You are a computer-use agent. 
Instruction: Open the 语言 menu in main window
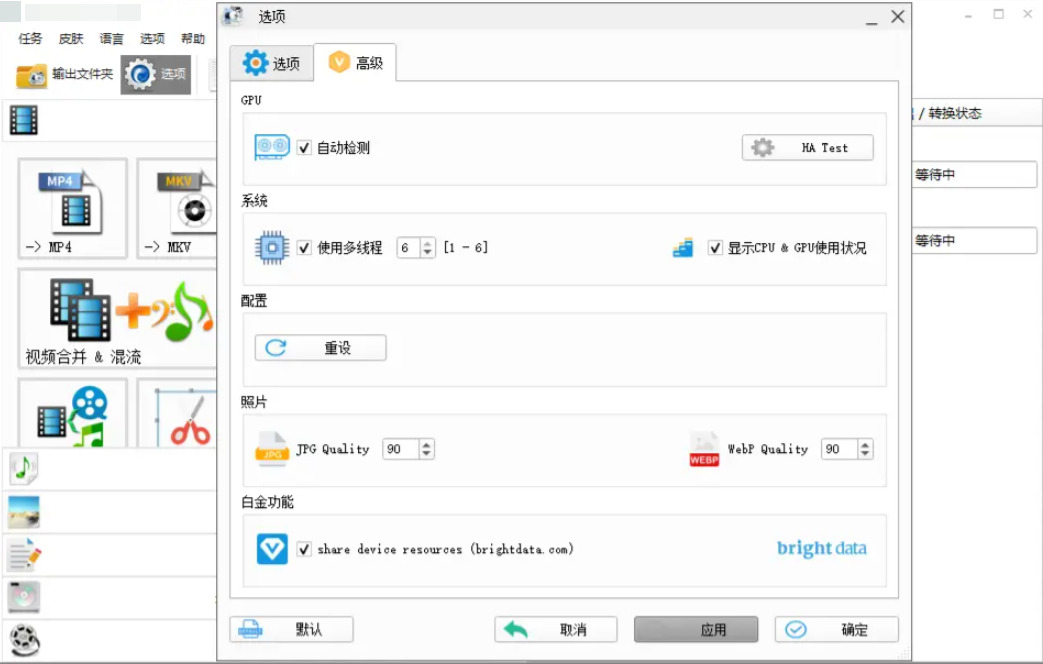click(x=112, y=39)
